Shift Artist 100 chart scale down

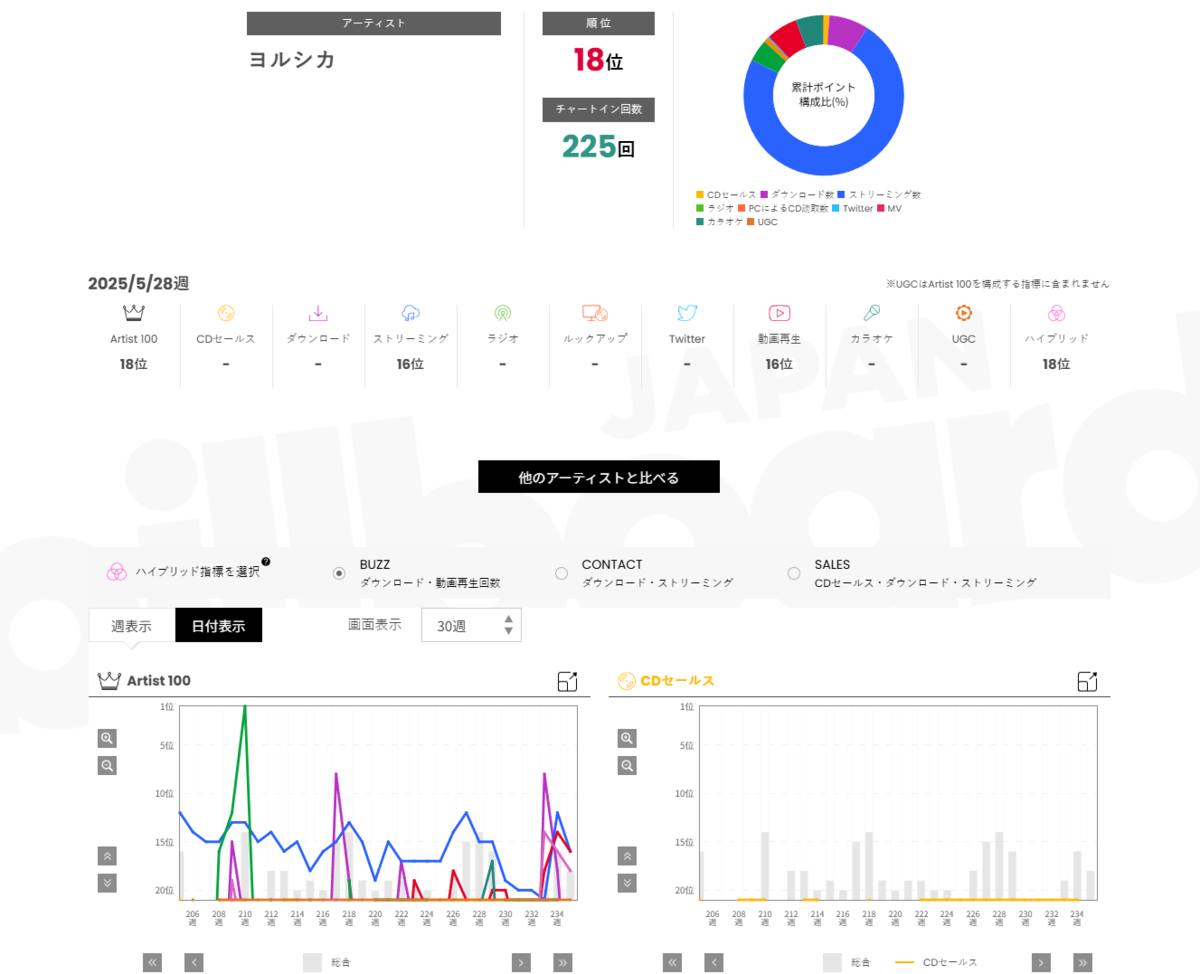107,883
